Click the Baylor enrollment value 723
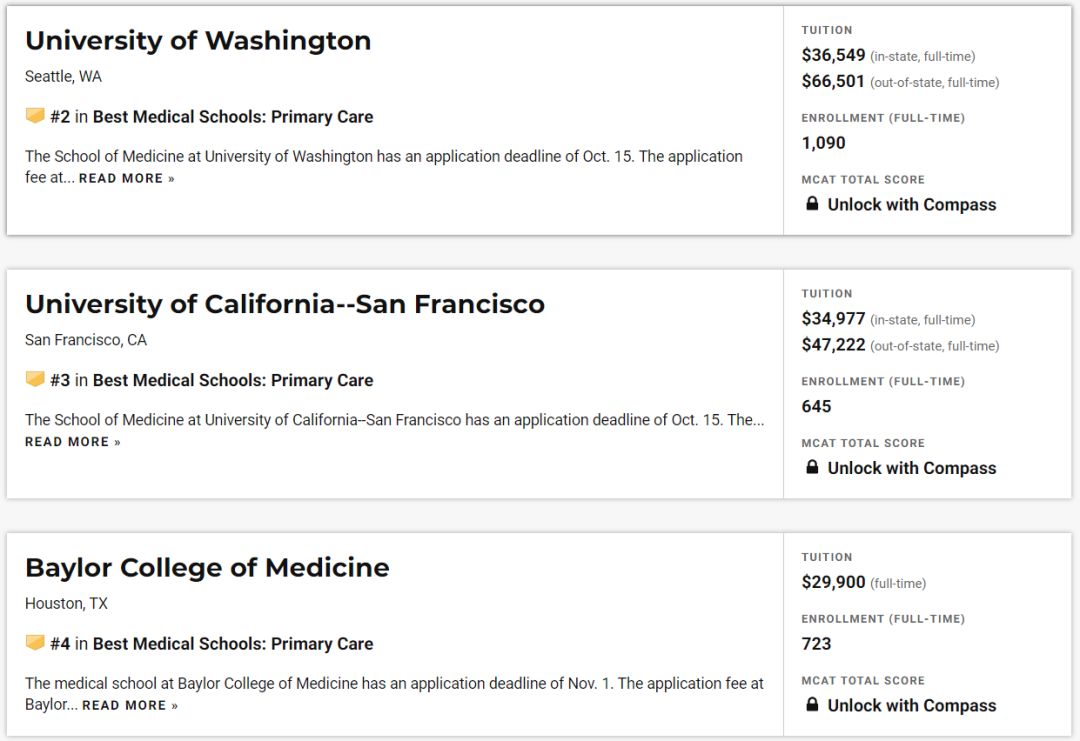Image resolution: width=1080 pixels, height=741 pixels. click(x=817, y=644)
